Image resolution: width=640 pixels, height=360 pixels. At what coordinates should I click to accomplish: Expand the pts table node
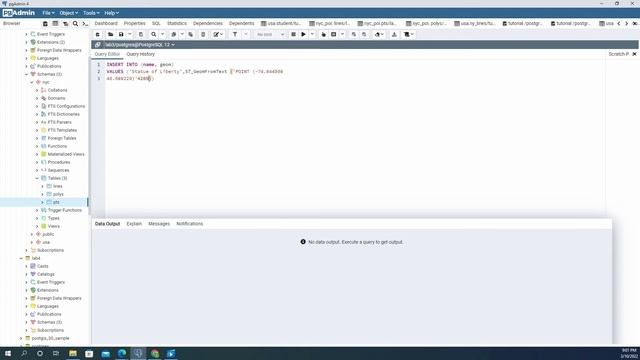[42, 202]
